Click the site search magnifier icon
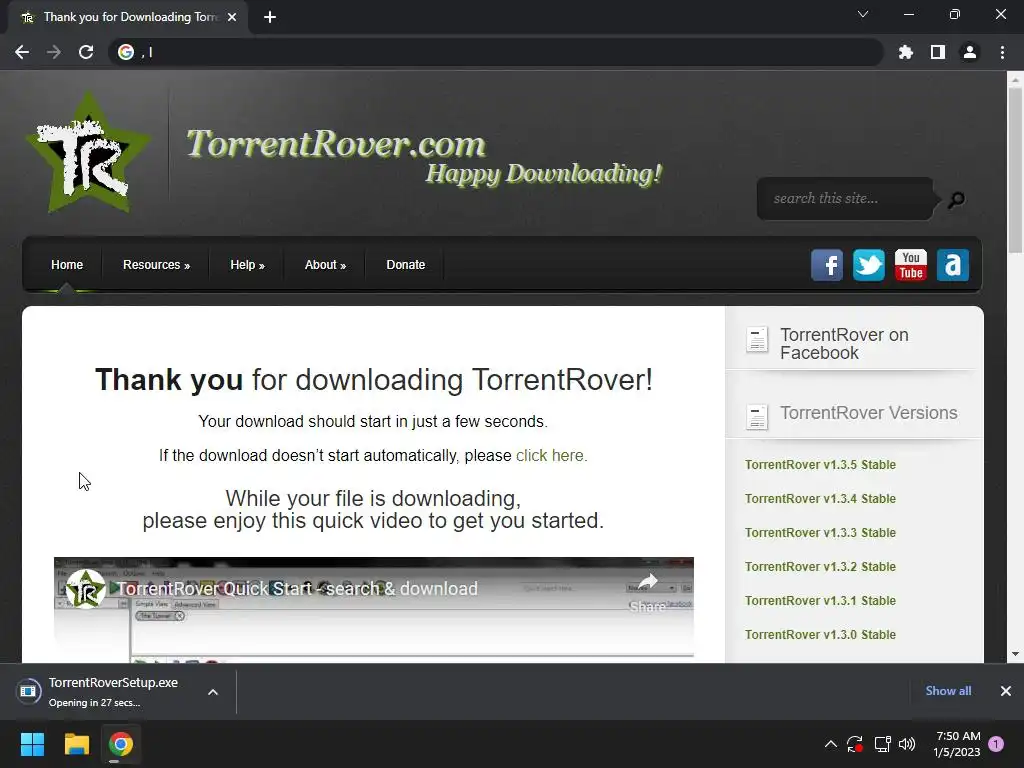This screenshot has height=768, width=1024. click(957, 199)
